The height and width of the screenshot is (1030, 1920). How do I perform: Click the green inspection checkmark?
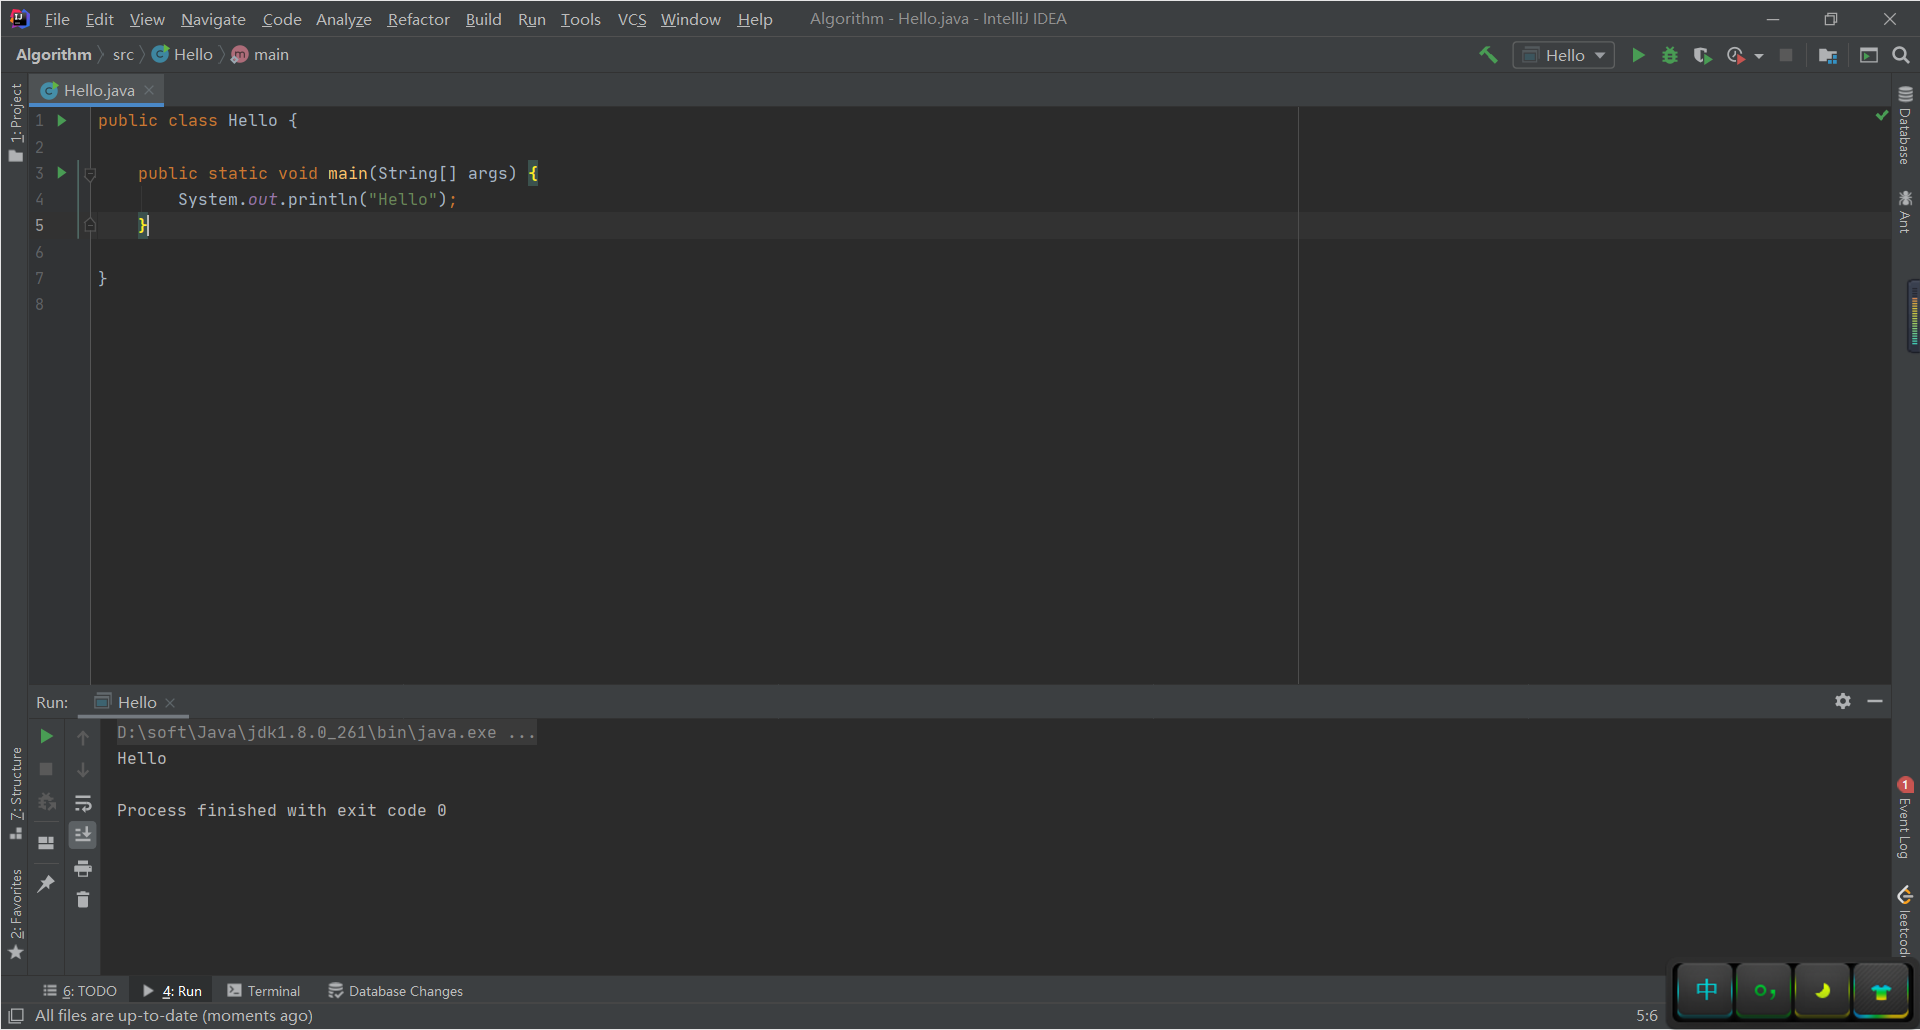point(1881,116)
